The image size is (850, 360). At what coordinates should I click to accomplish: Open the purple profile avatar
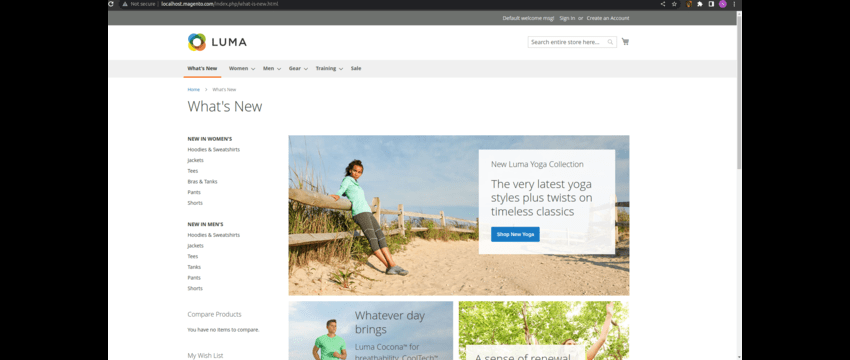coord(723,4)
